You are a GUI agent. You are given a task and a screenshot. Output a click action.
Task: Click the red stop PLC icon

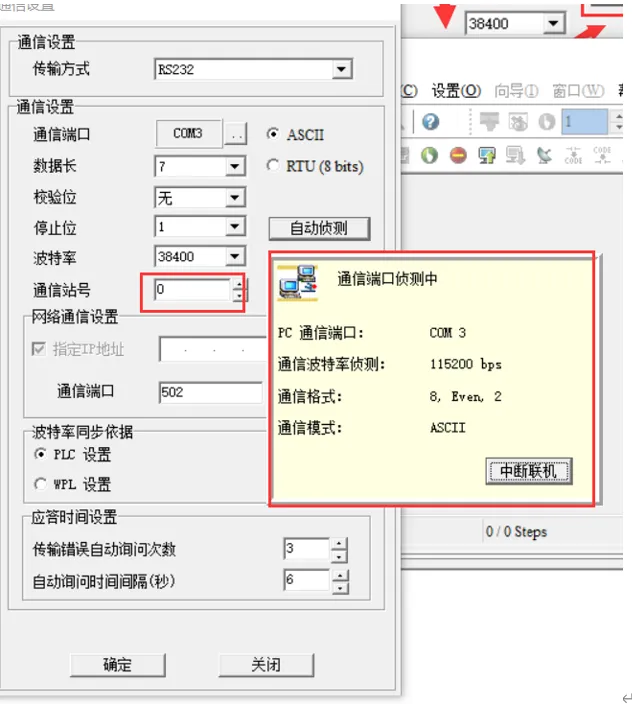click(x=458, y=155)
